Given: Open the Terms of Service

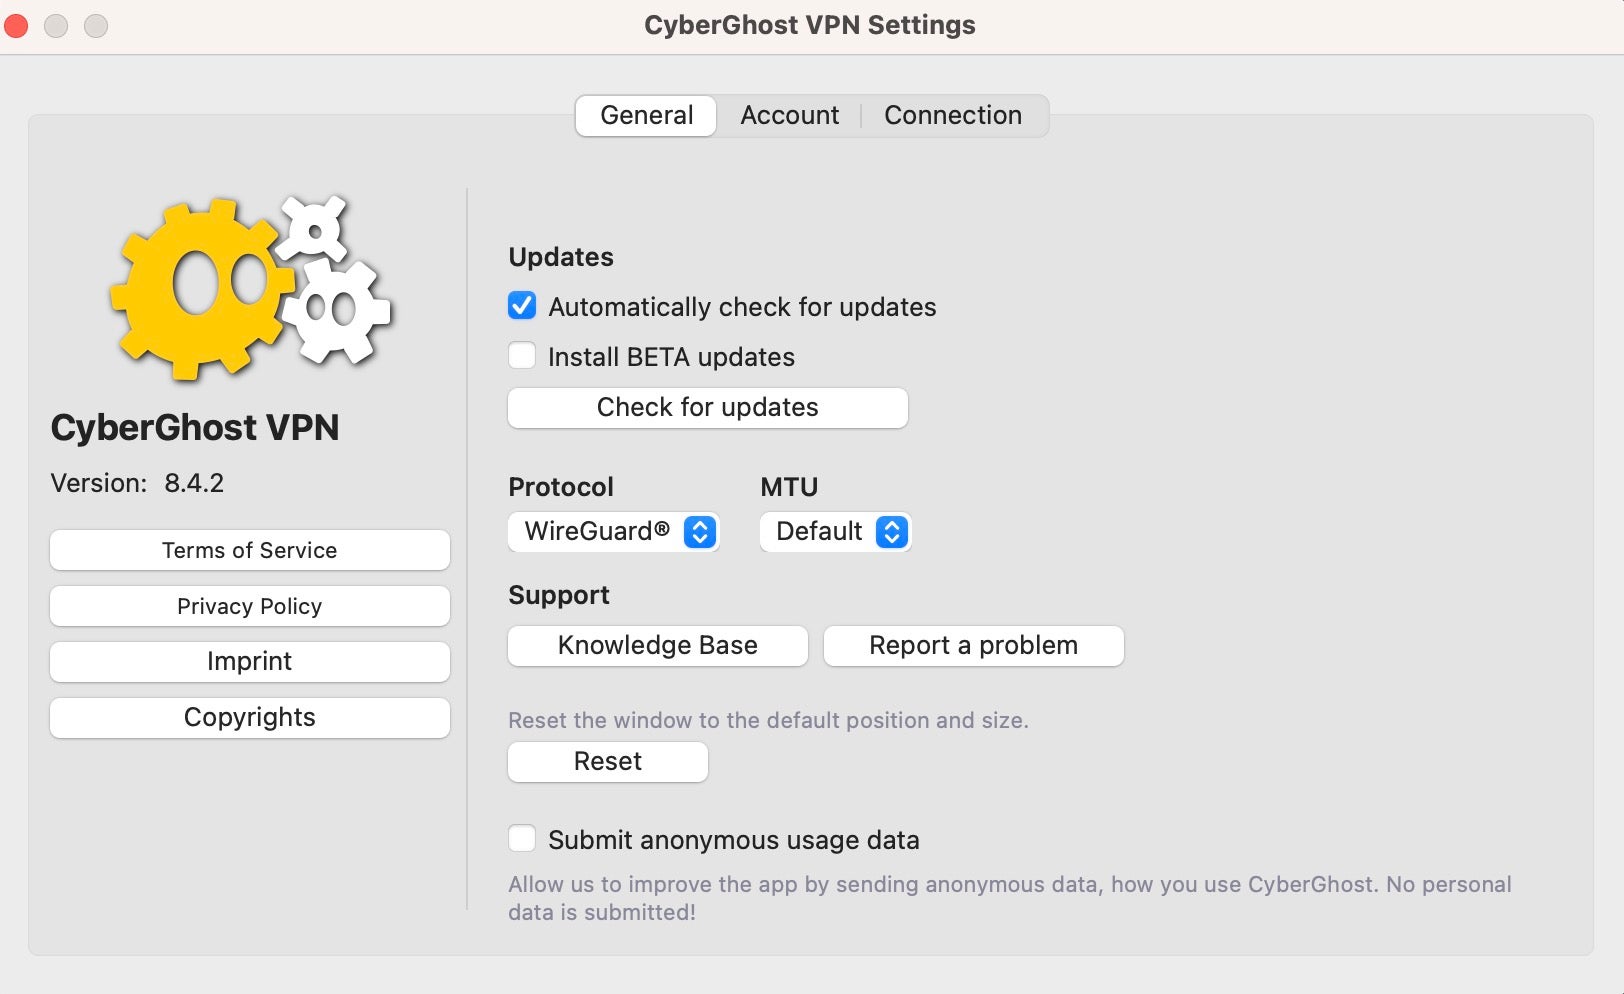Looking at the screenshot, I should click(x=249, y=550).
